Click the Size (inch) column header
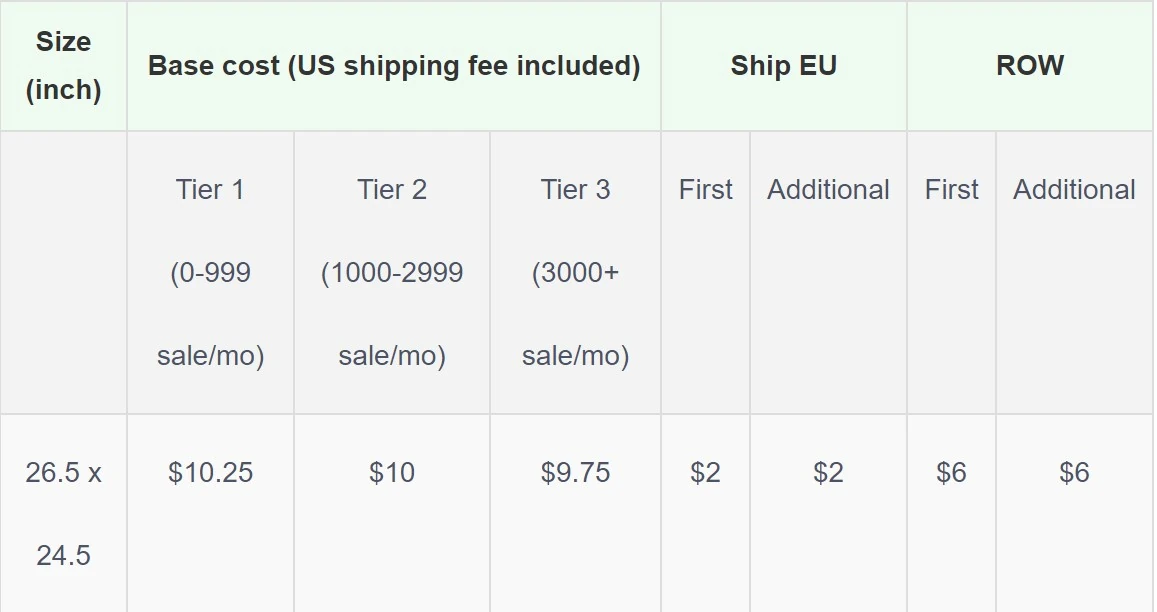Viewport: 1157px width, 612px height. pos(63,66)
